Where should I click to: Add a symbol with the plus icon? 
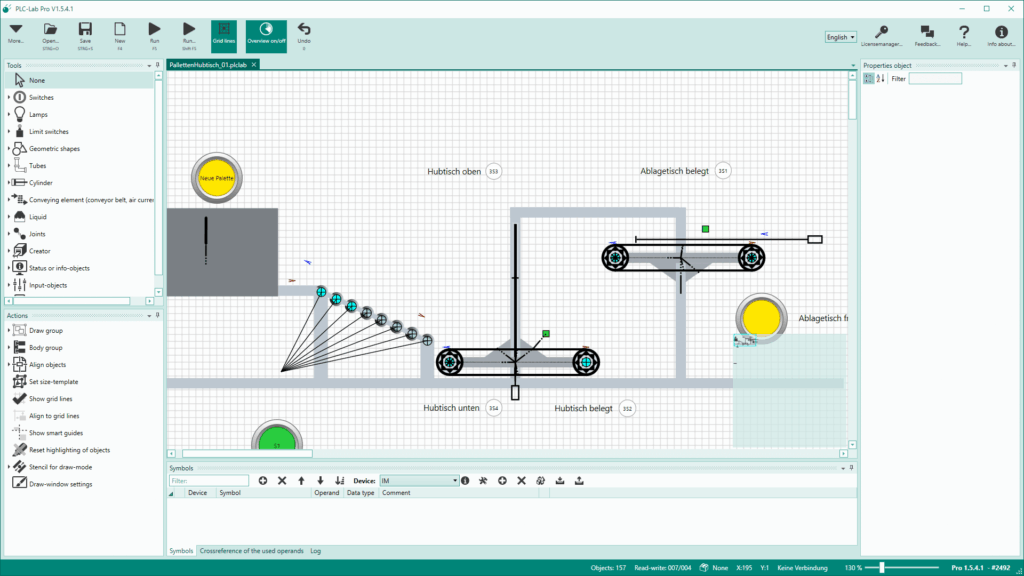click(263, 481)
